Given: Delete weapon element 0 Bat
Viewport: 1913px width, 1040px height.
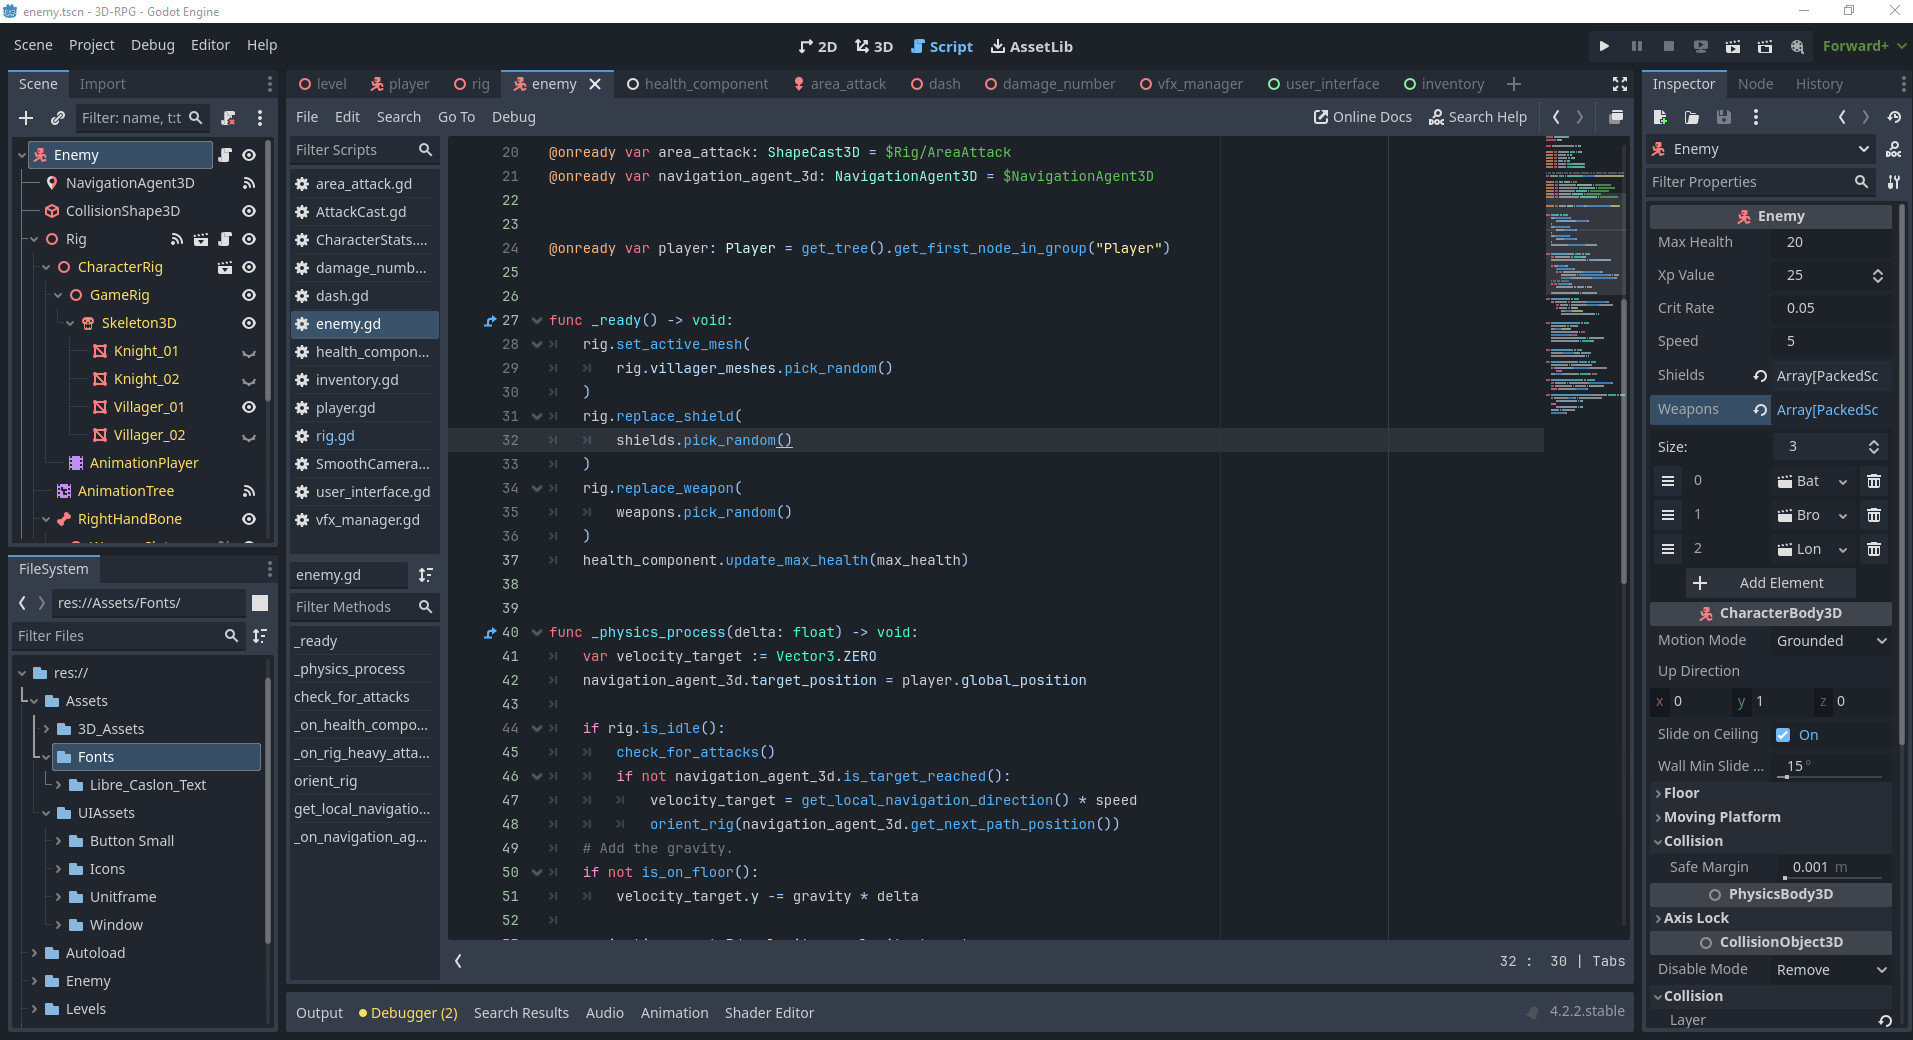Looking at the screenshot, I should pos(1874,481).
